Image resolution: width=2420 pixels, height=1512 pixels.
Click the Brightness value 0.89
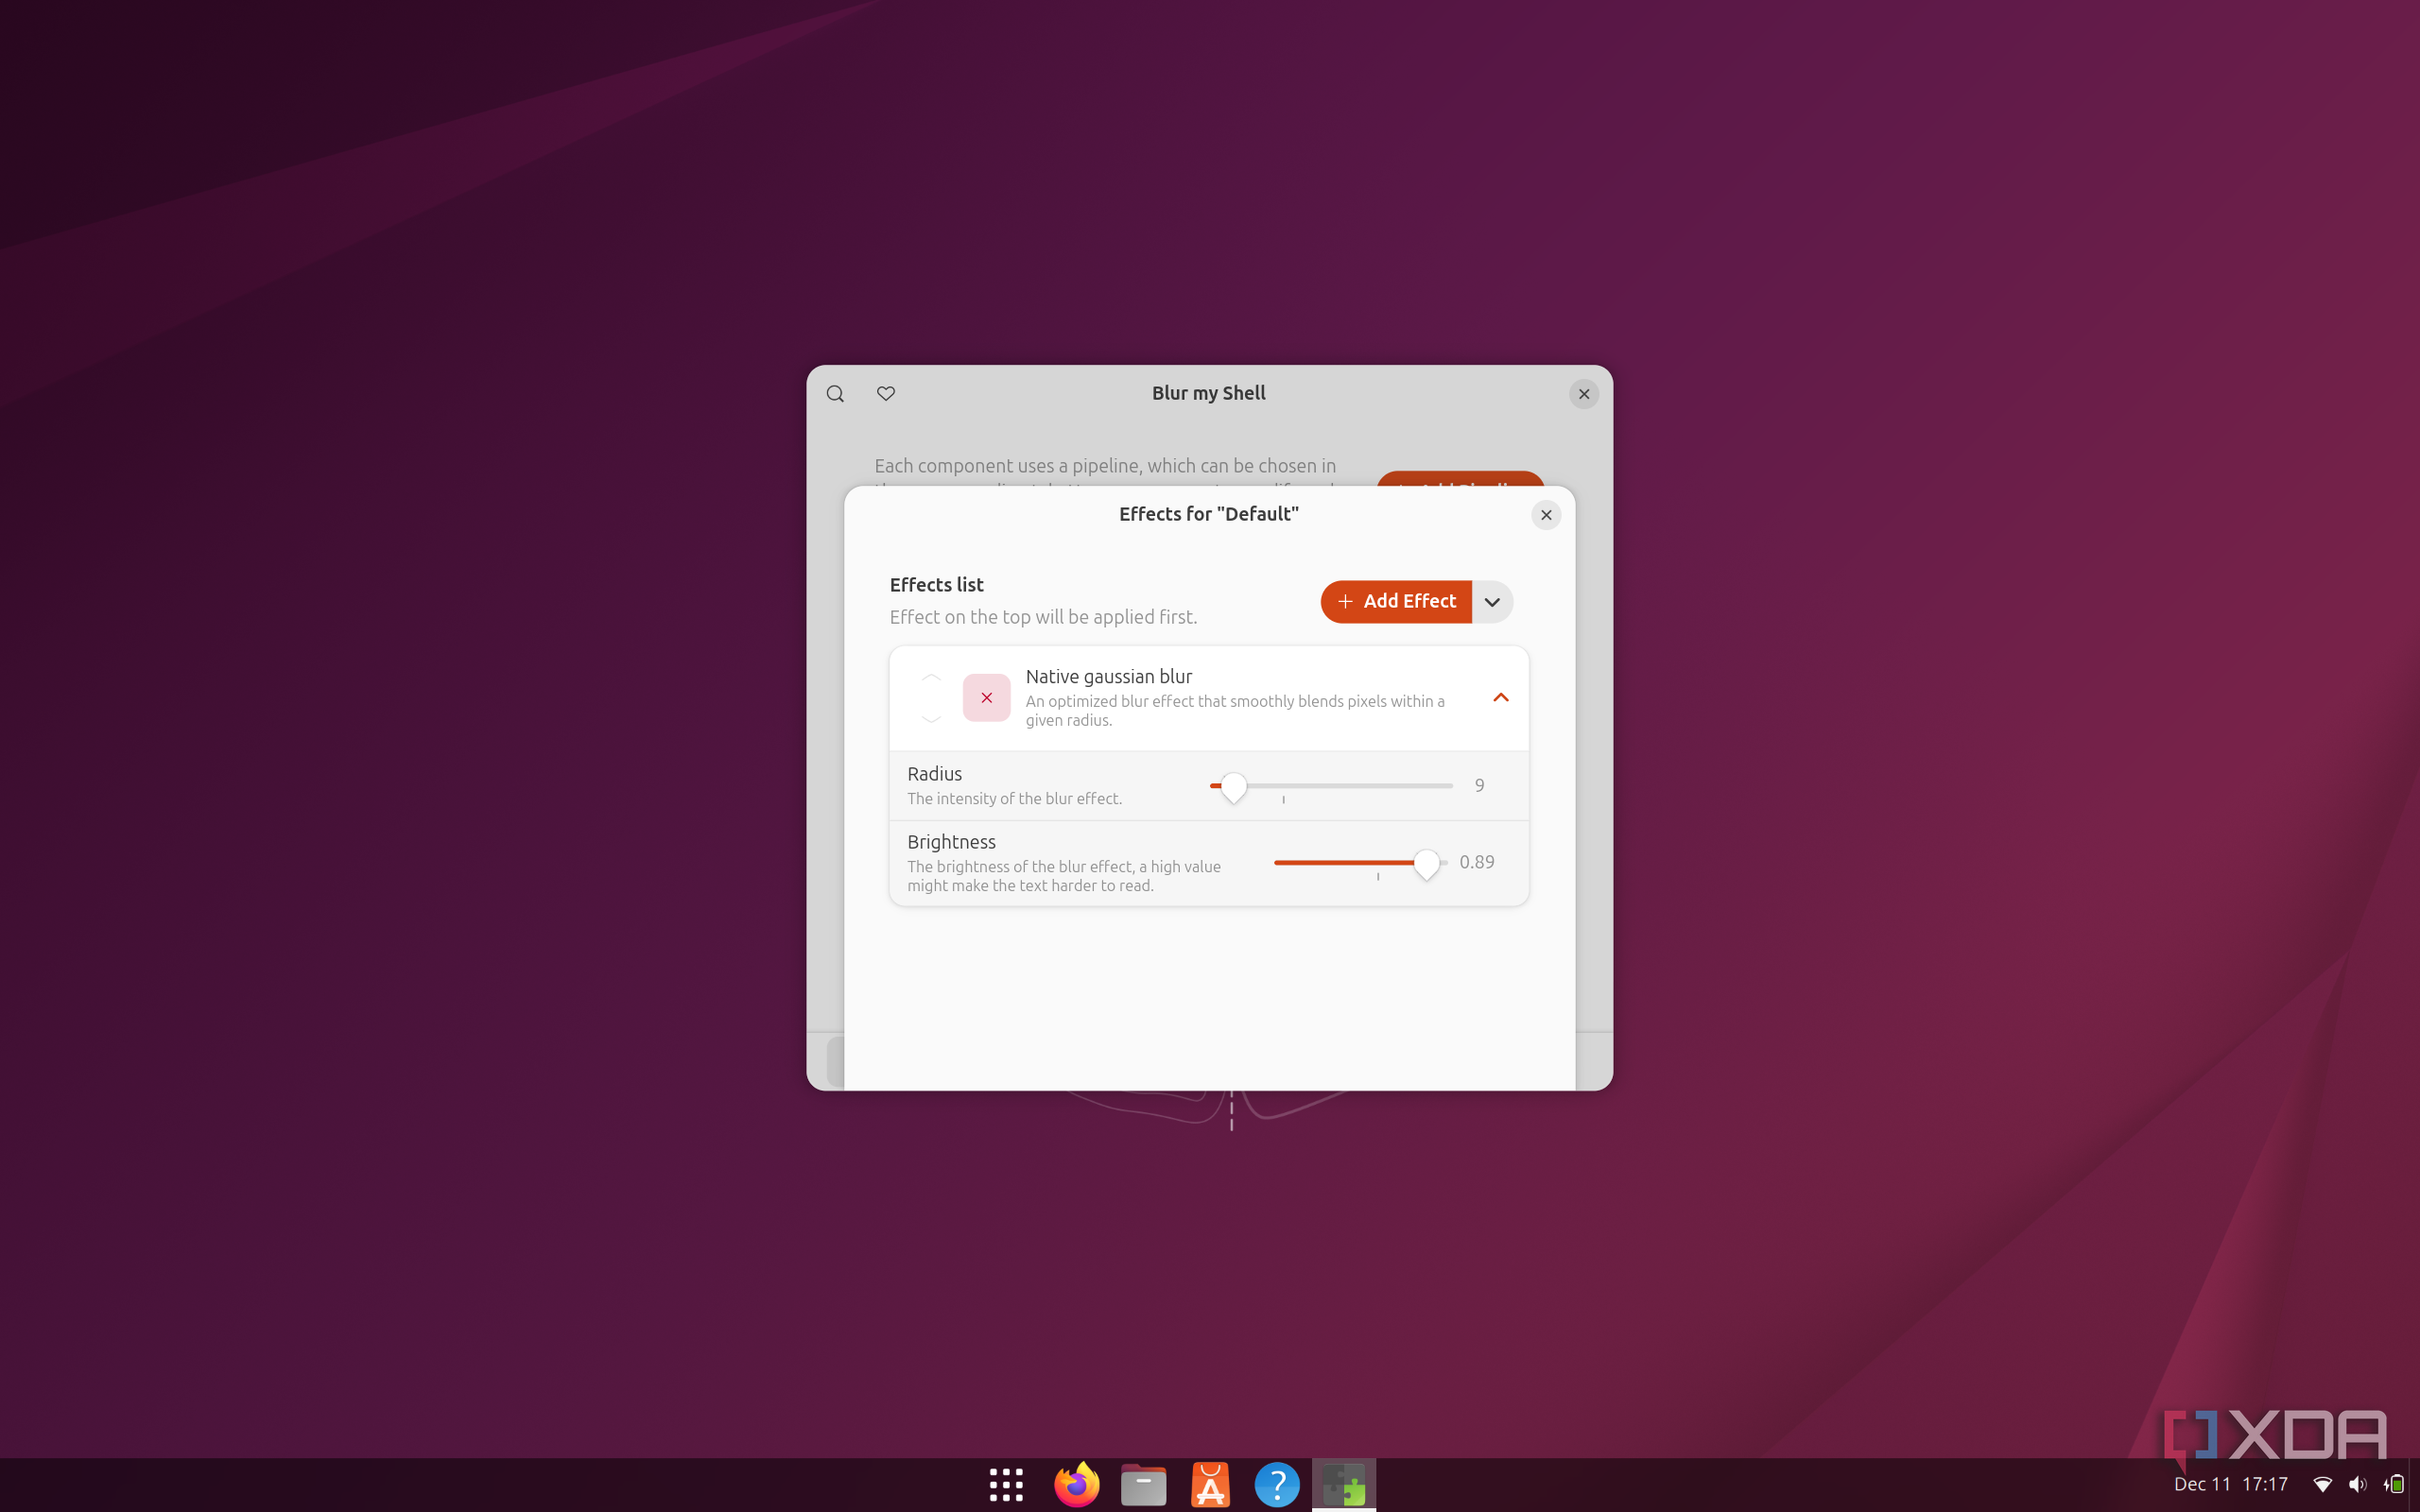(x=1477, y=862)
